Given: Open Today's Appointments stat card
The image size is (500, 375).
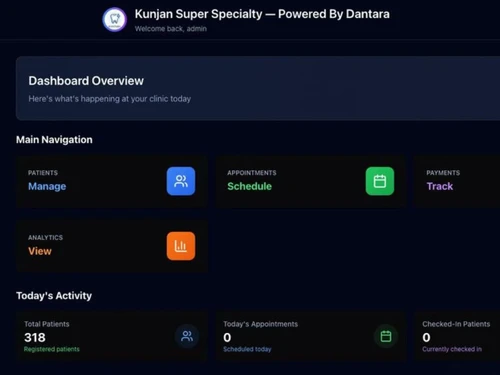Looking at the screenshot, I should [311, 336].
